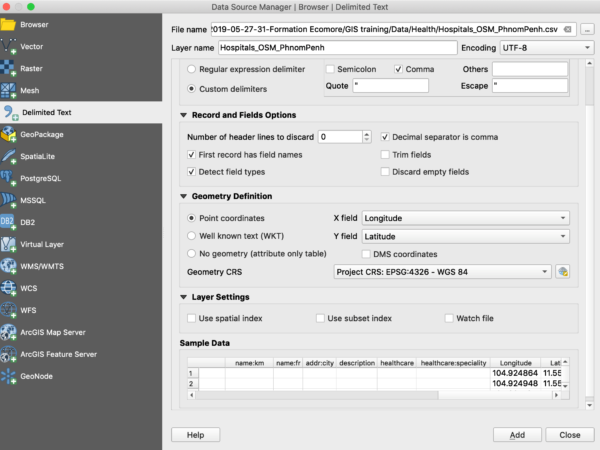
Task: Open the GeoNode snowflake icon
Action: [8, 376]
